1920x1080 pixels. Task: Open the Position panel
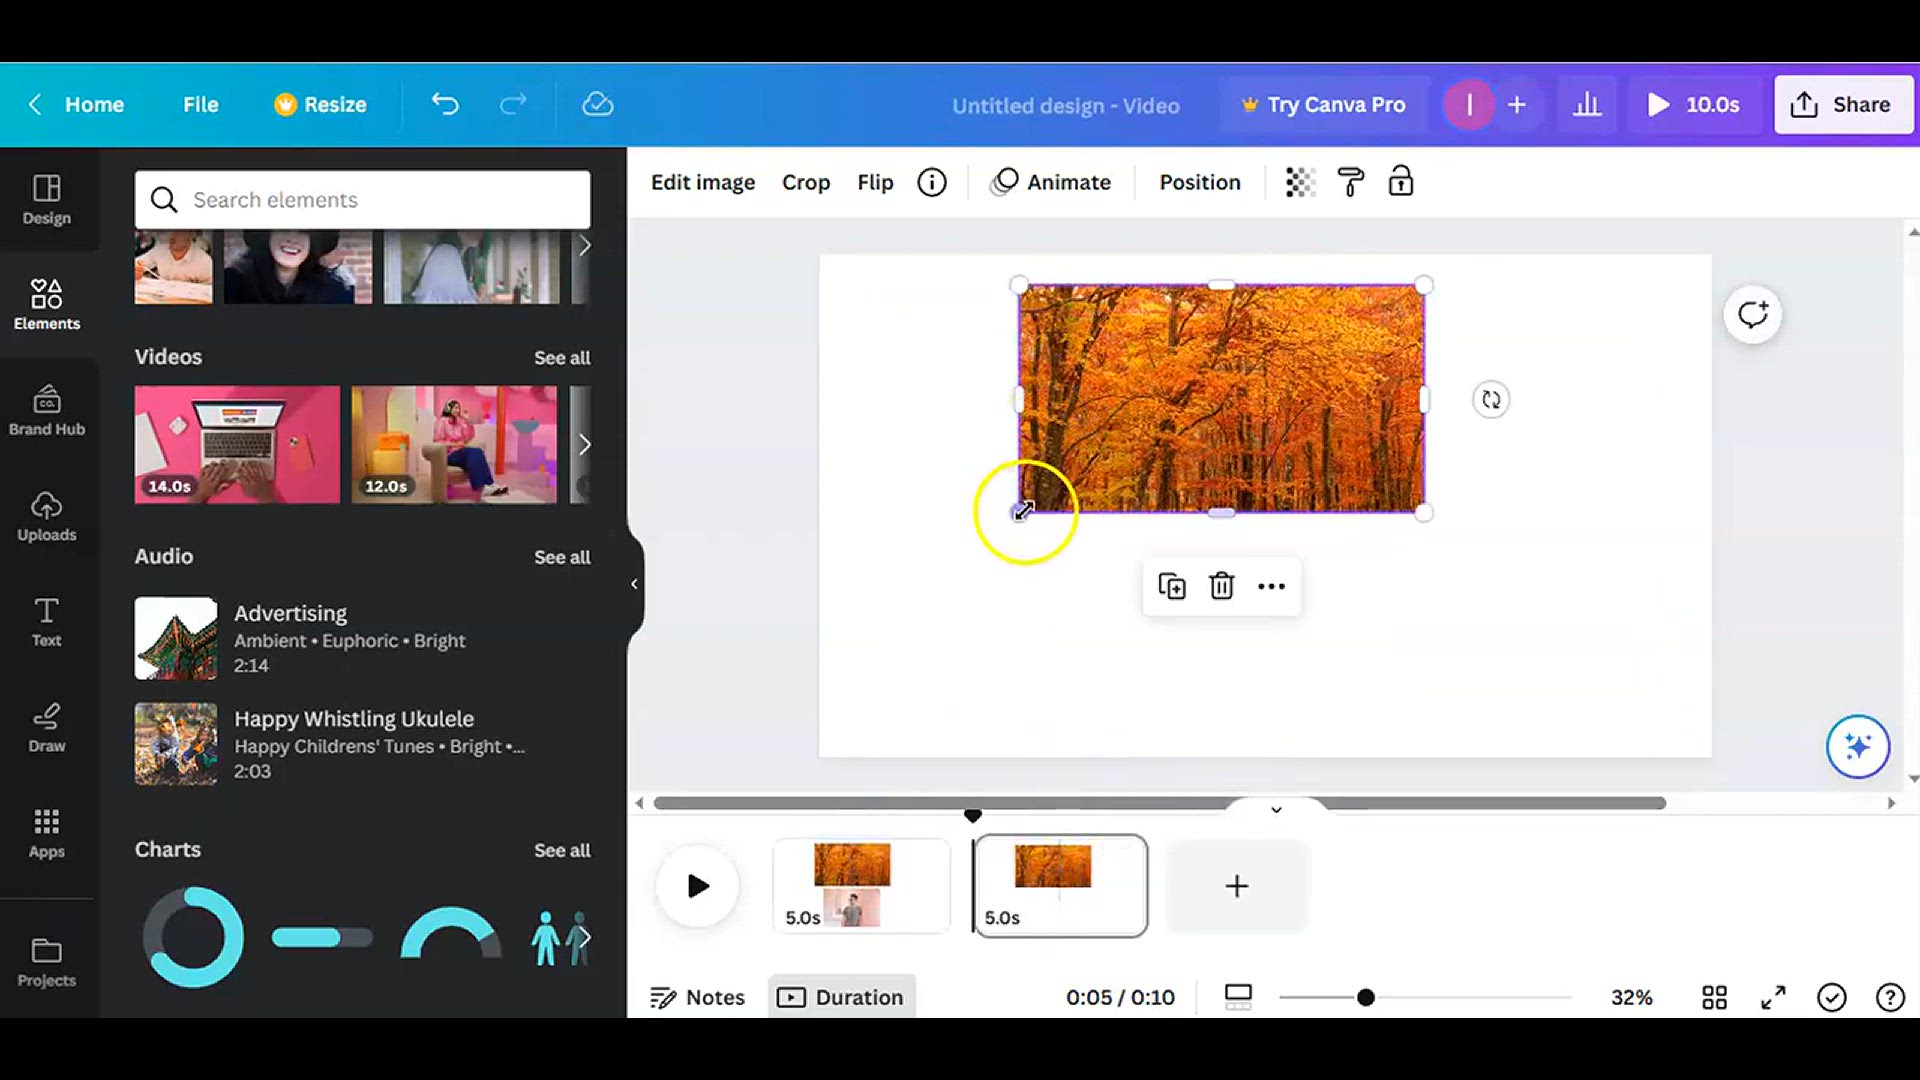[x=1200, y=183]
